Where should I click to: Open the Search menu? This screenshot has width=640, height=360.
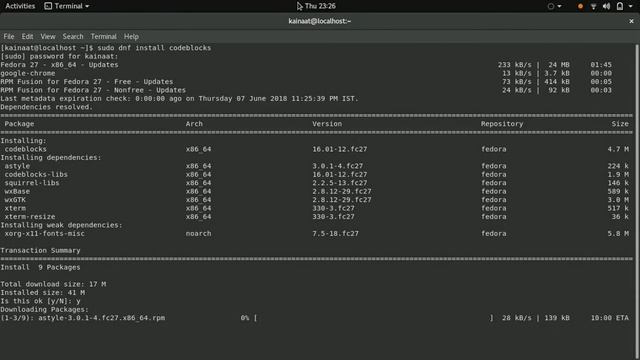[x=73, y=36]
